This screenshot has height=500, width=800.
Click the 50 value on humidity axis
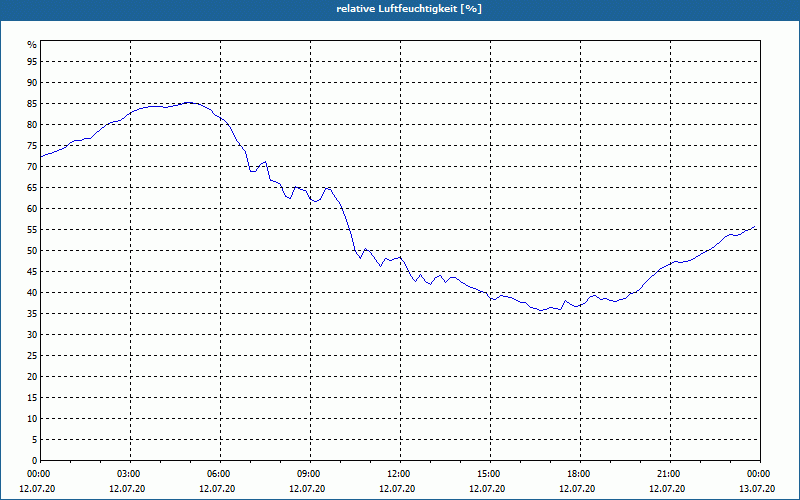coord(32,251)
